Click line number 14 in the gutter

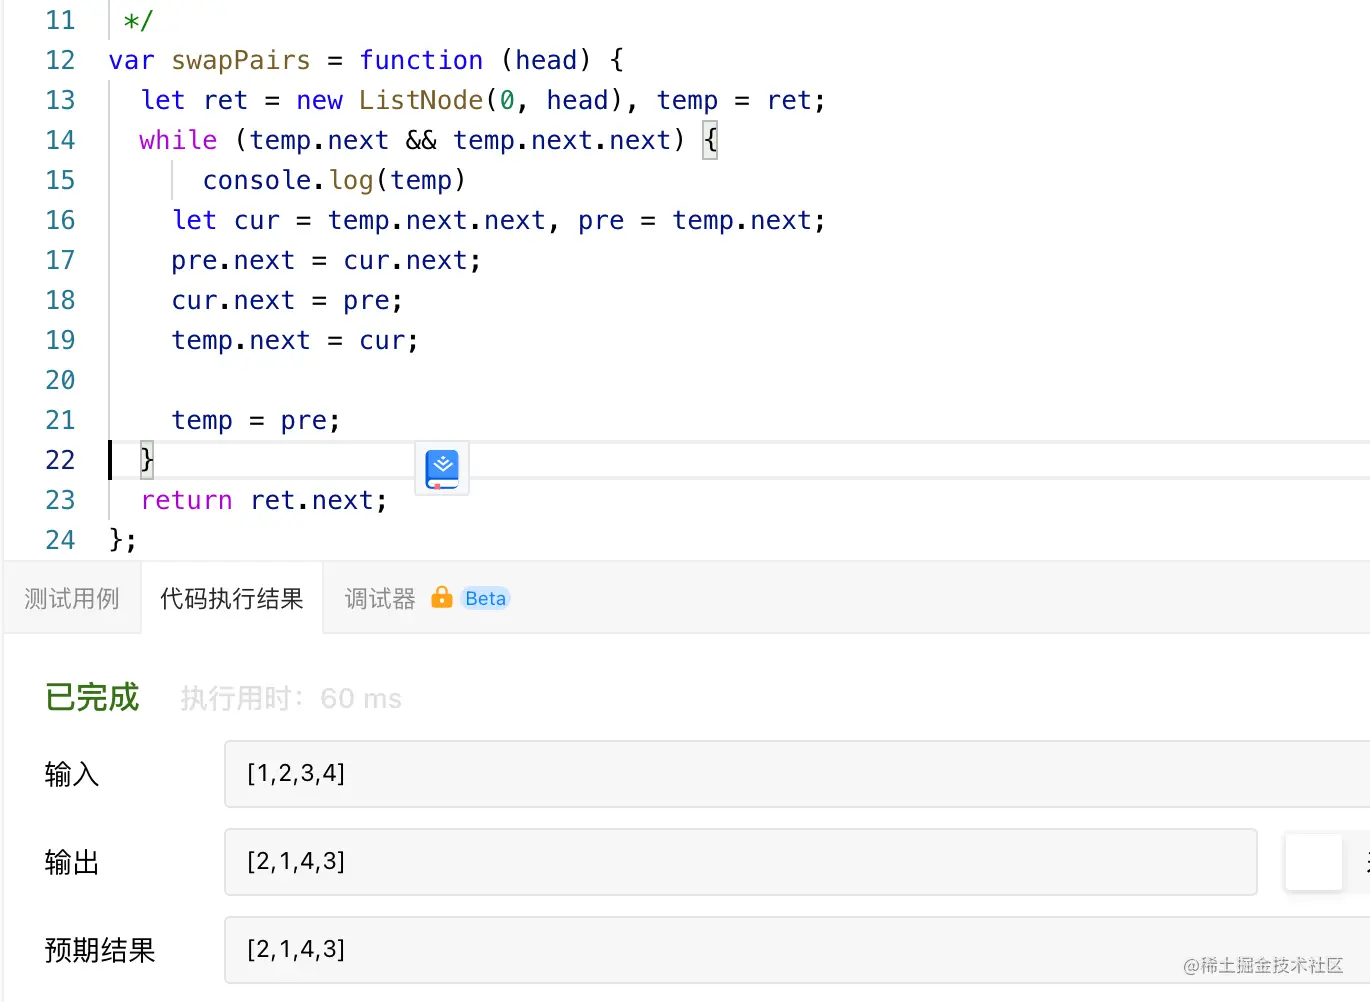[60, 140]
